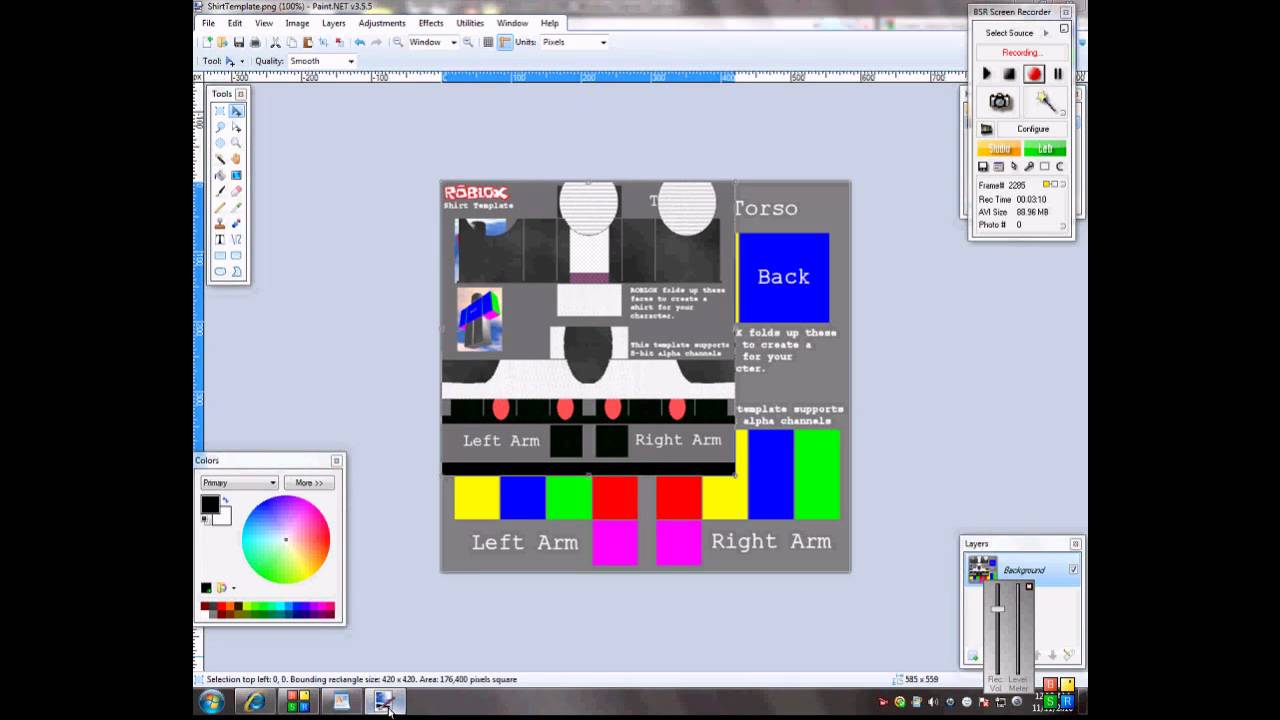Click the New image toolbar icon
1280x720 pixels.
tap(207, 42)
